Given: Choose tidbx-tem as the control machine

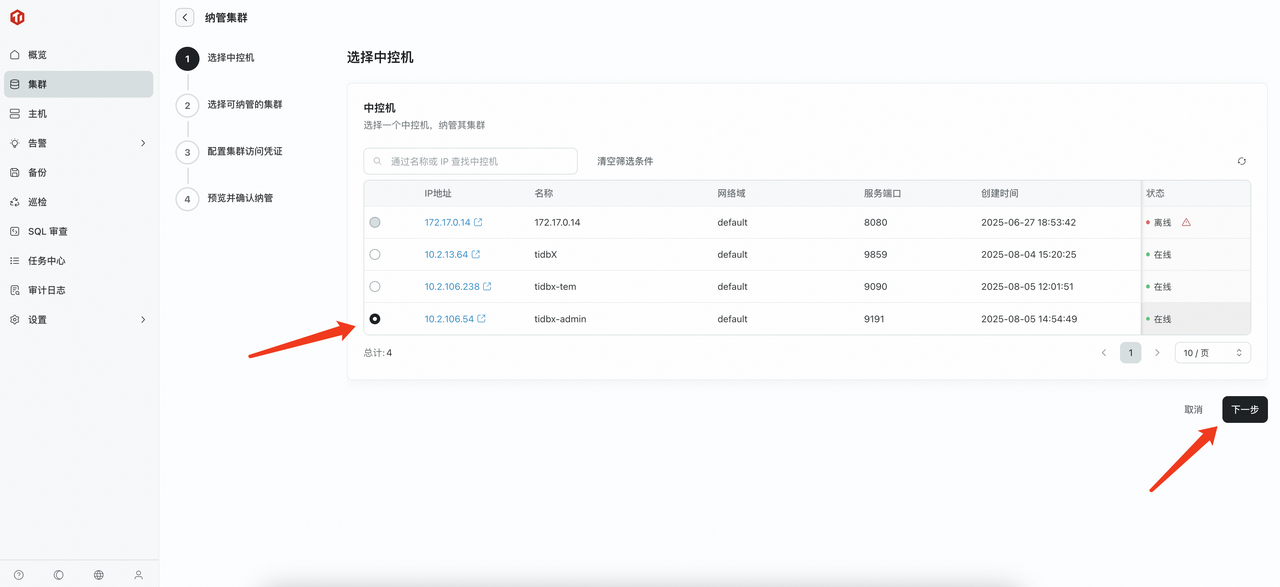Looking at the screenshot, I should click(375, 286).
